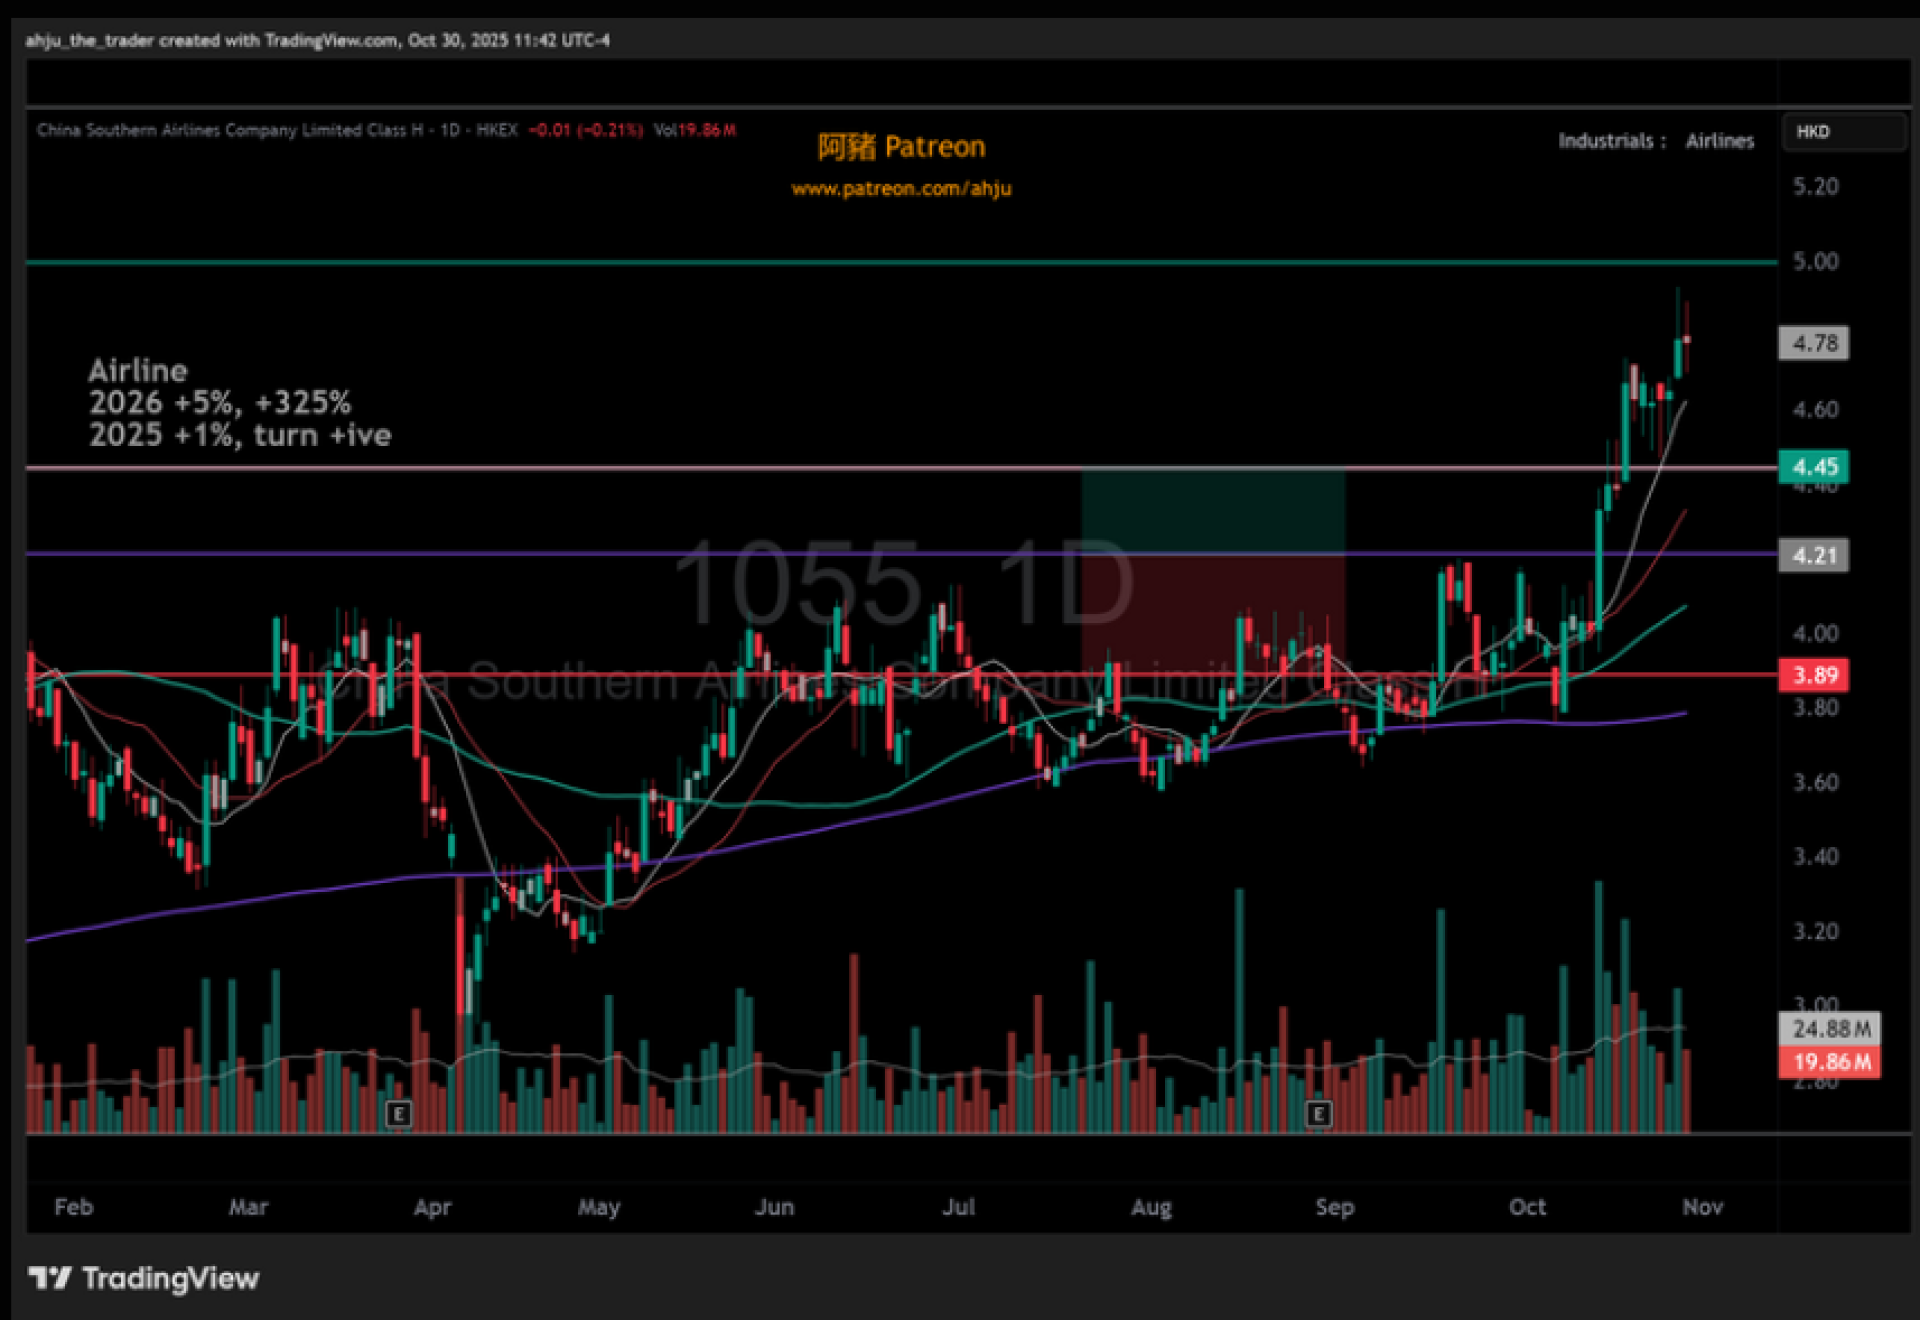Viewport: 1920px width, 1320px height.
Task: Click the Oct label on time axis
Action: tap(1527, 1207)
